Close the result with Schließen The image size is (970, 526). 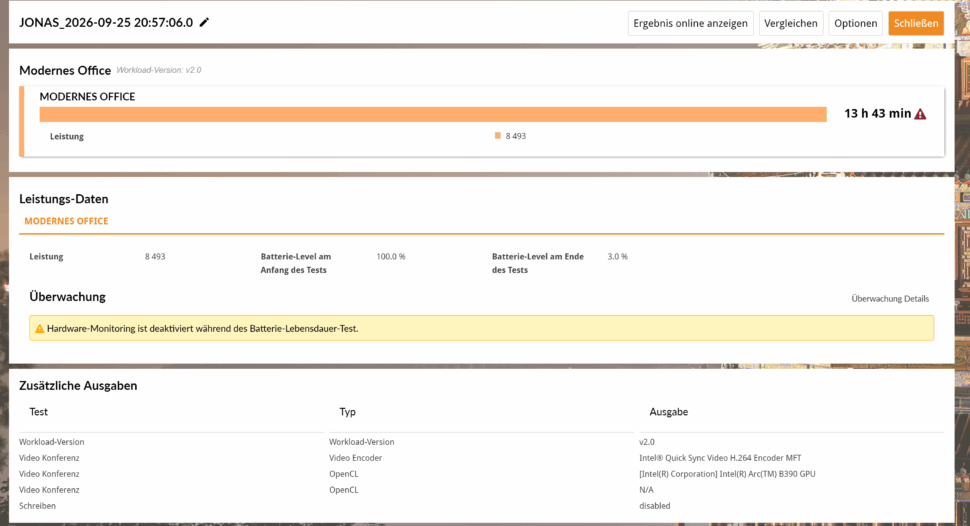click(916, 24)
